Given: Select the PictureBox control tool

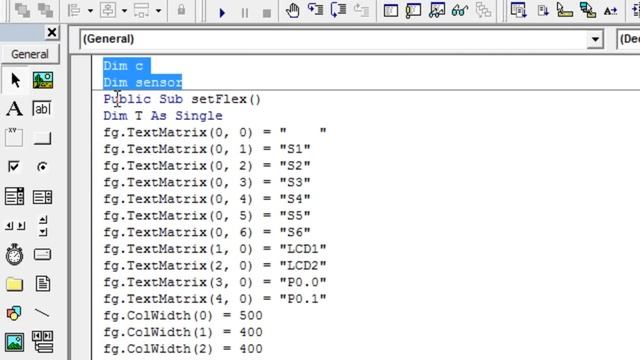Looking at the screenshot, I should coord(42,80).
